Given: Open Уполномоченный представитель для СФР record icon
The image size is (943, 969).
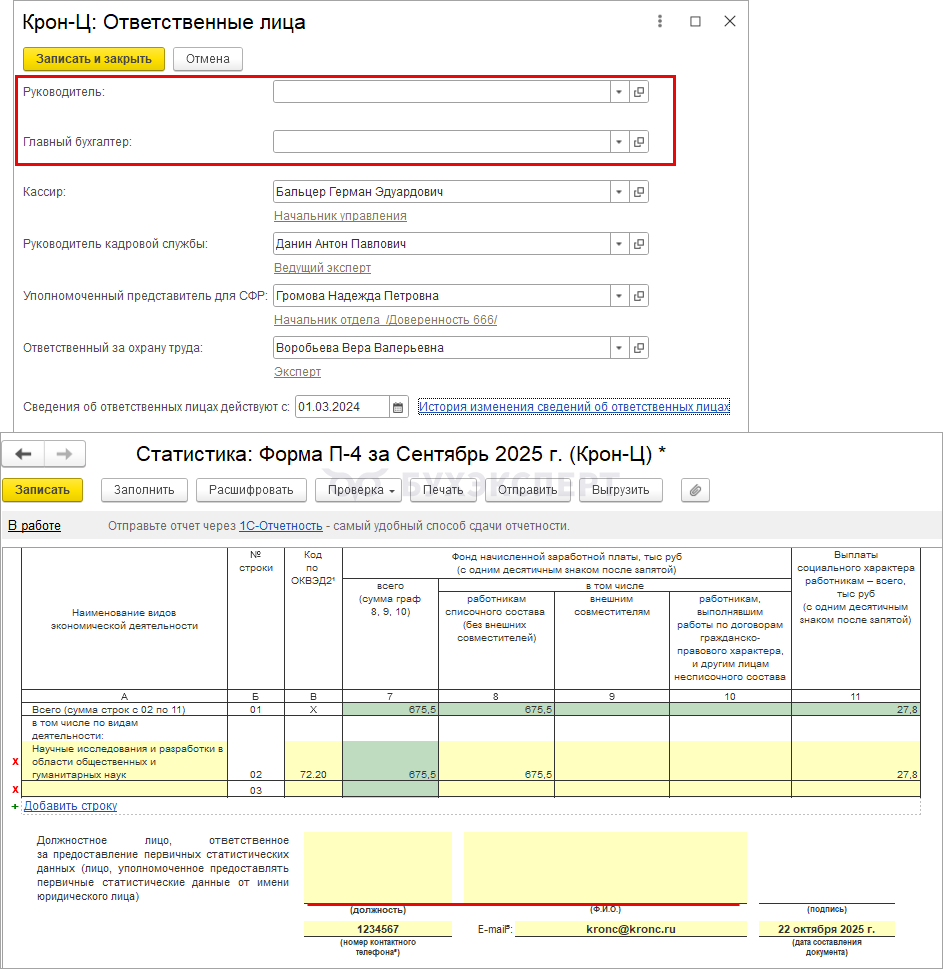Looking at the screenshot, I should click(x=639, y=296).
